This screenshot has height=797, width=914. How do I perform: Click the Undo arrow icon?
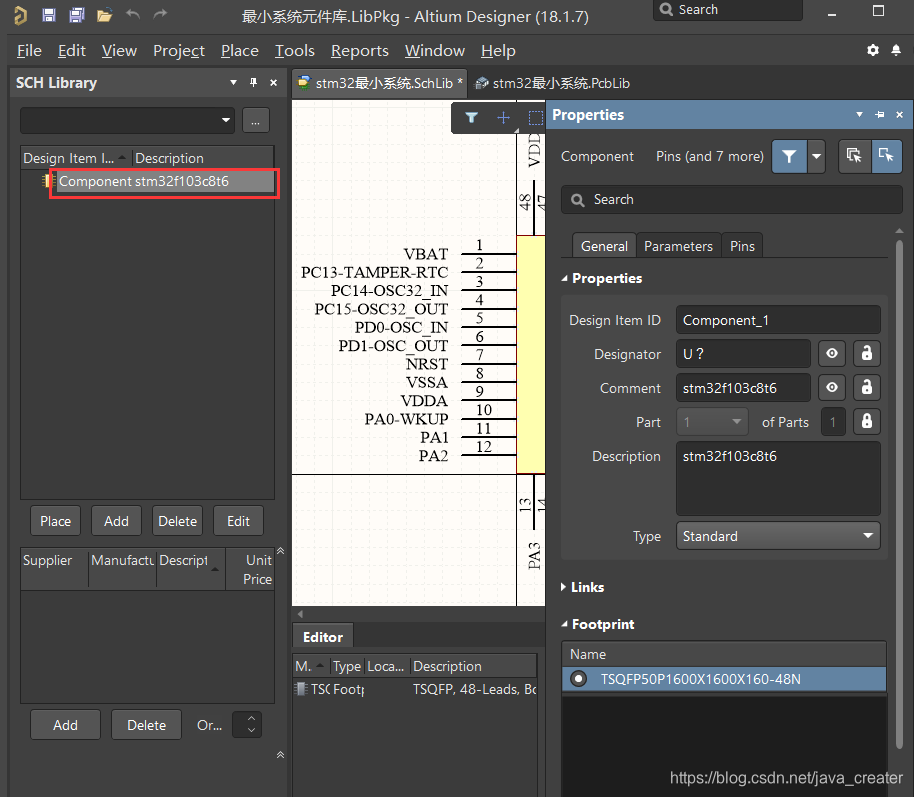(133, 15)
